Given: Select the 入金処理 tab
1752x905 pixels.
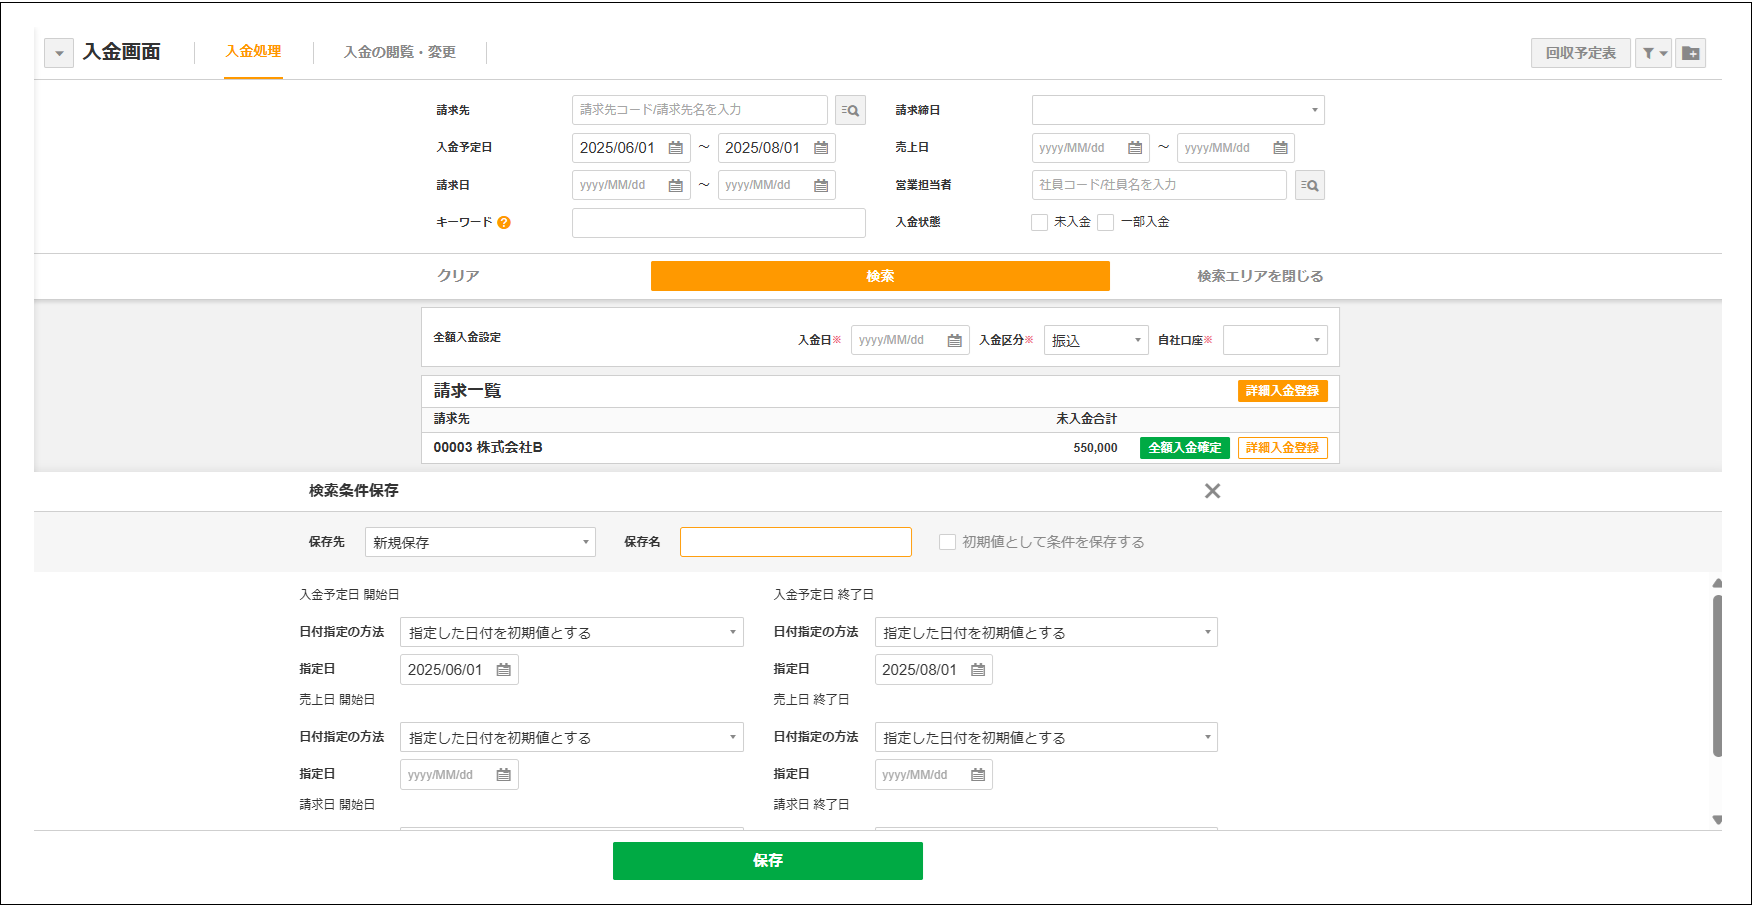Looking at the screenshot, I should pos(253,51).
